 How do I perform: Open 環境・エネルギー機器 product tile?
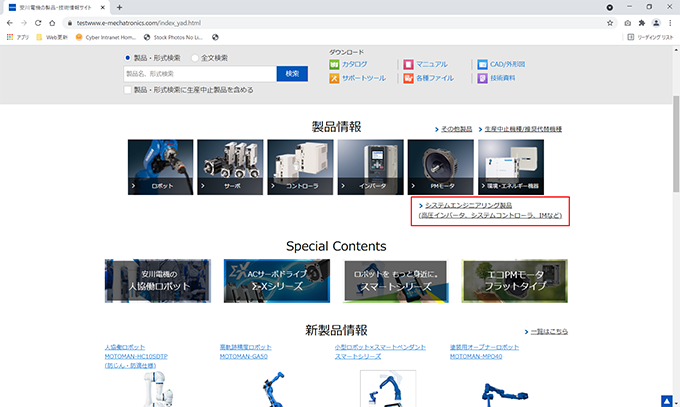511,167
